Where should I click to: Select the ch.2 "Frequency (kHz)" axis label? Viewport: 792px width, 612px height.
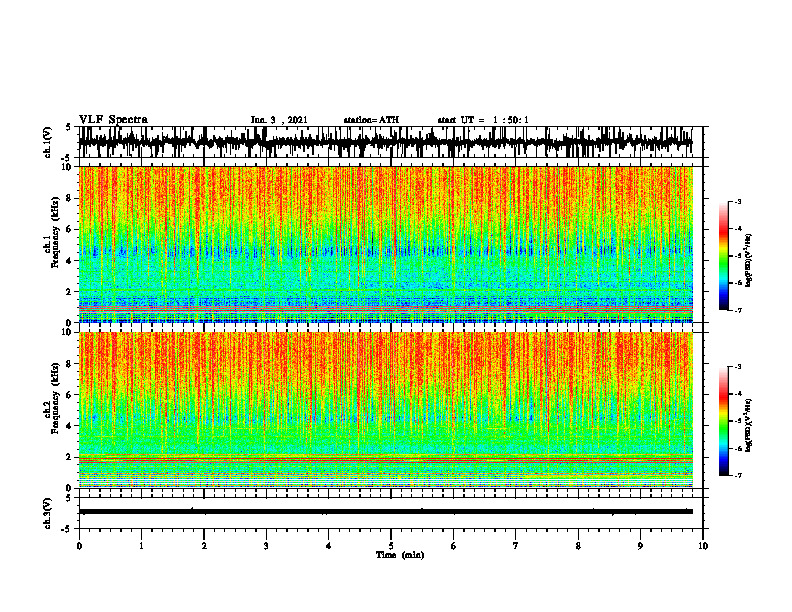(x=55, y=398)
